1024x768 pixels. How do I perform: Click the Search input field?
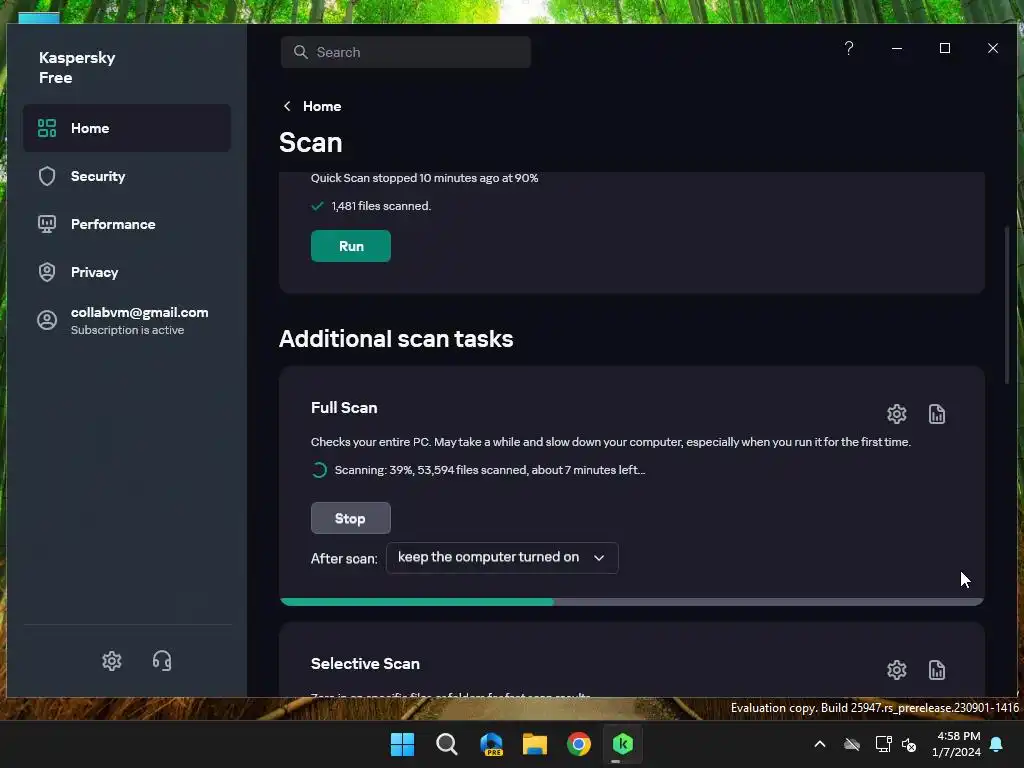click(406, 52)
